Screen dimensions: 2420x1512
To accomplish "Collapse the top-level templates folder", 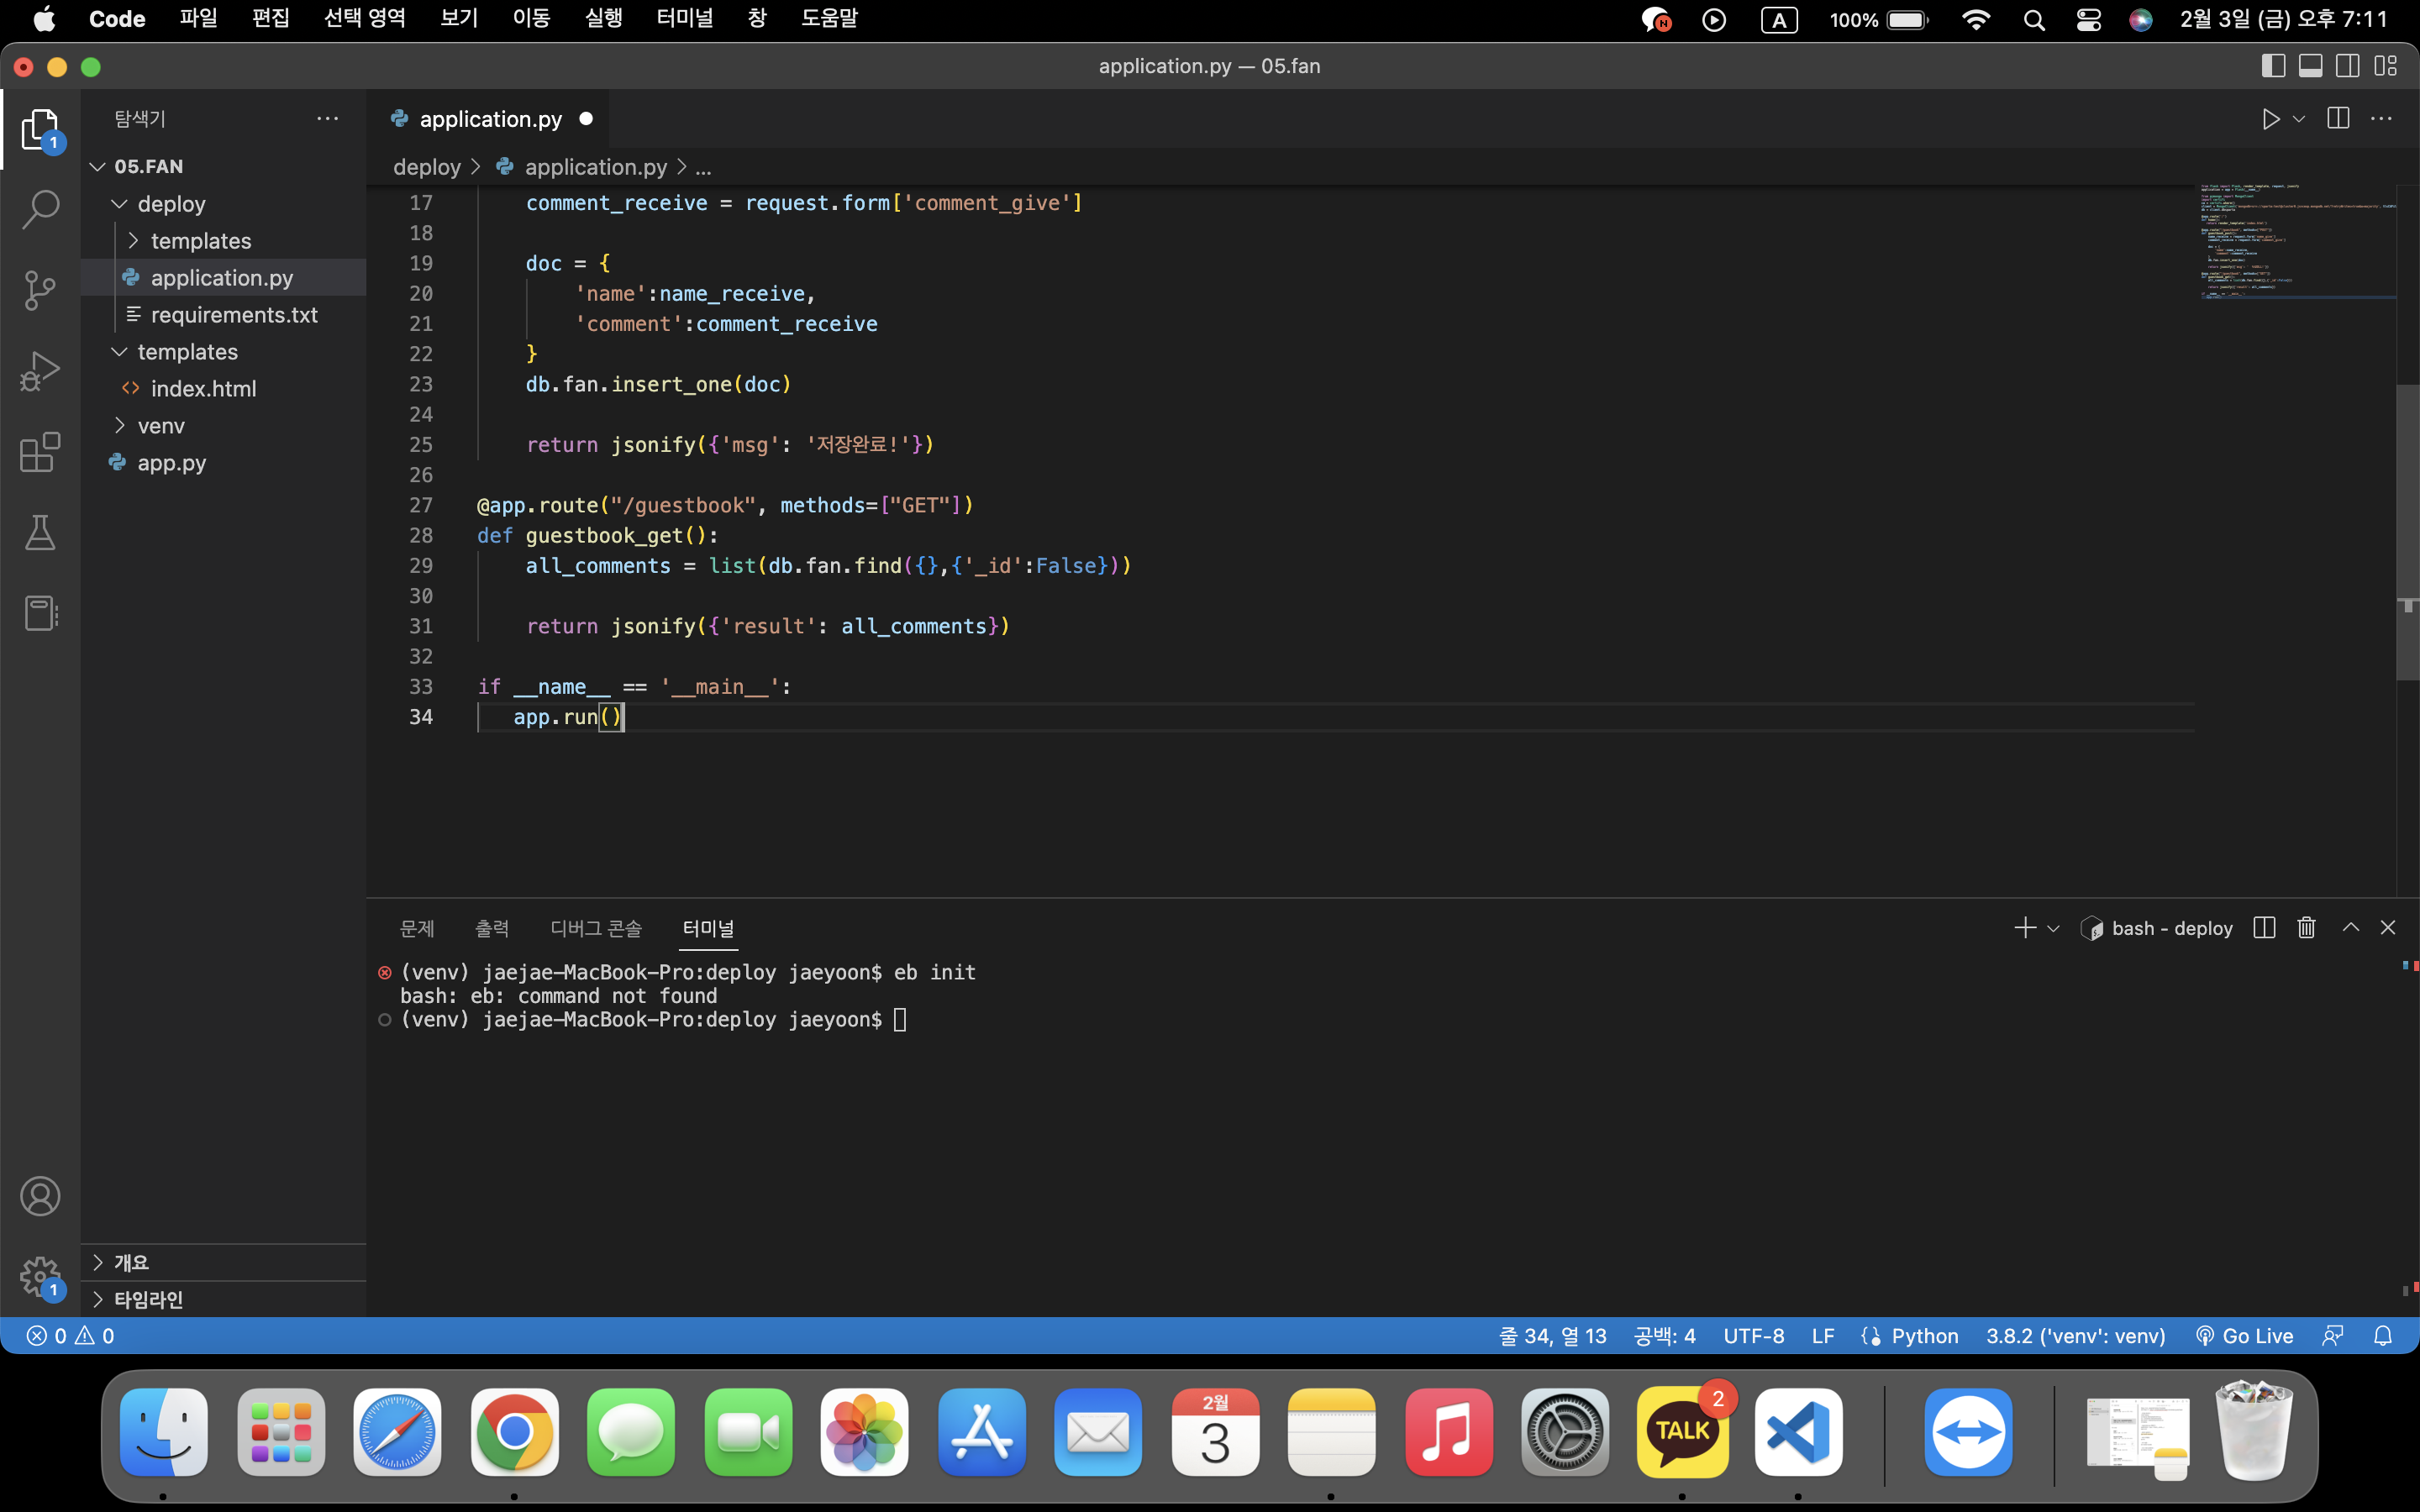I will pyautogui.click(x=119, y=352).
